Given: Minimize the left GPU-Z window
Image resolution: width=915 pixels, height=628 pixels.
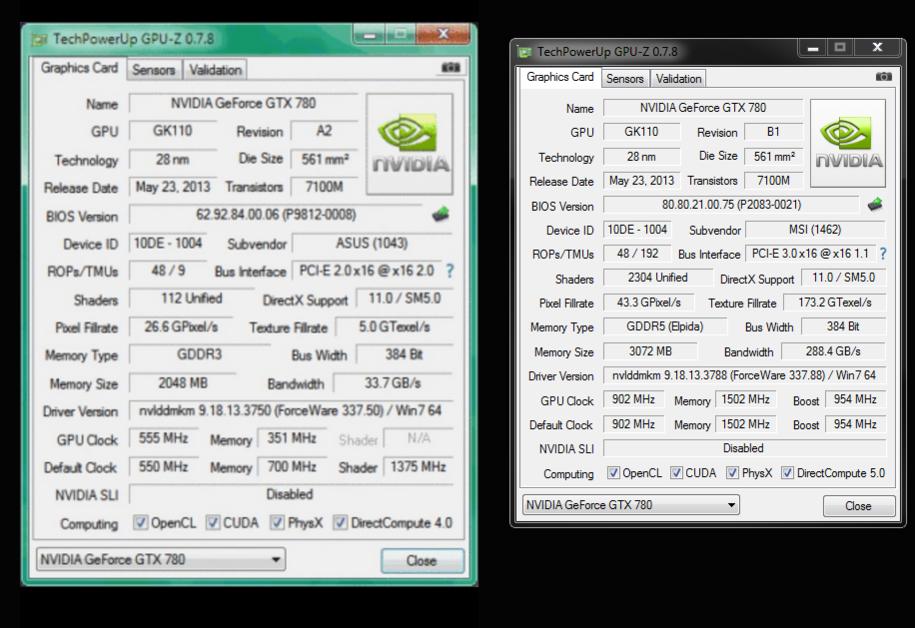Looking at the screenshot, I should [369, 35].
